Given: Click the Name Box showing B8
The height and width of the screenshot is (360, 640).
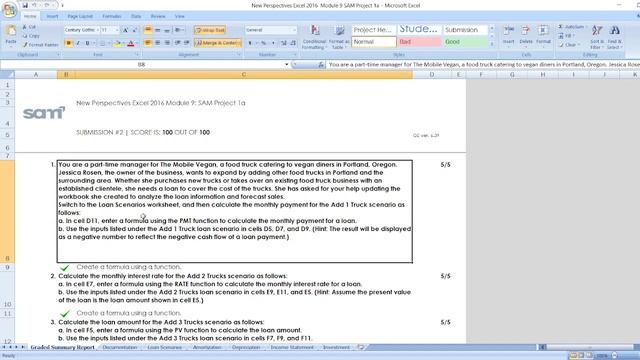Looking at the screenshot, I should coord(141,64).
